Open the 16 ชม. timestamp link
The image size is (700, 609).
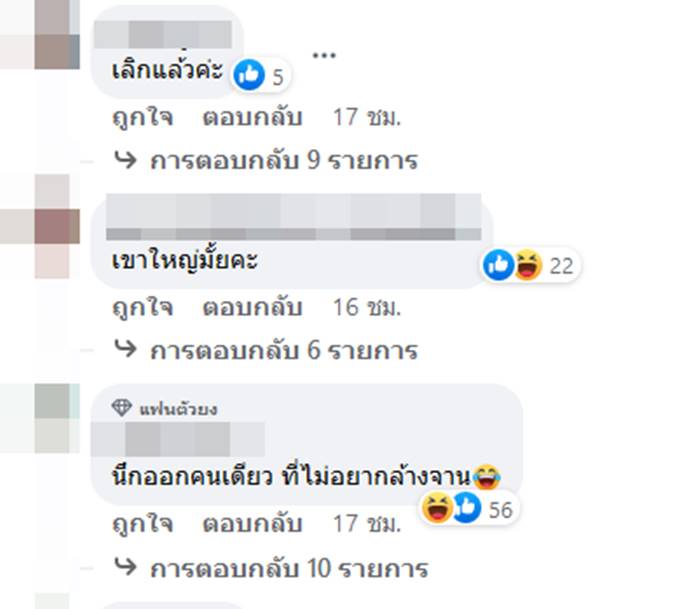tap(367, 308)
